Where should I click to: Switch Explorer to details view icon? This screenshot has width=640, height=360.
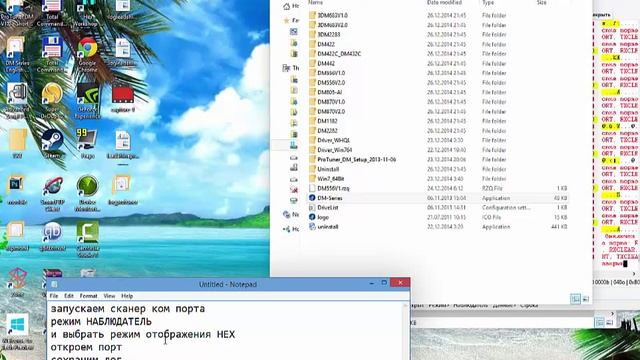pos(575,299)
